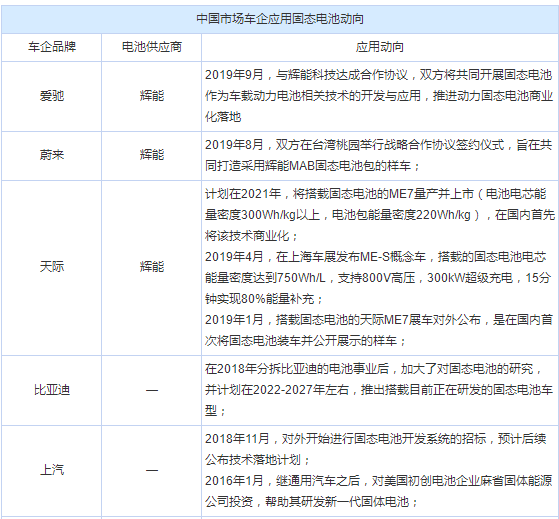This screenshot has width=559, height=519.
Task: Click 辉能 supplier cell in 蔚来 row
Action: 152,155
